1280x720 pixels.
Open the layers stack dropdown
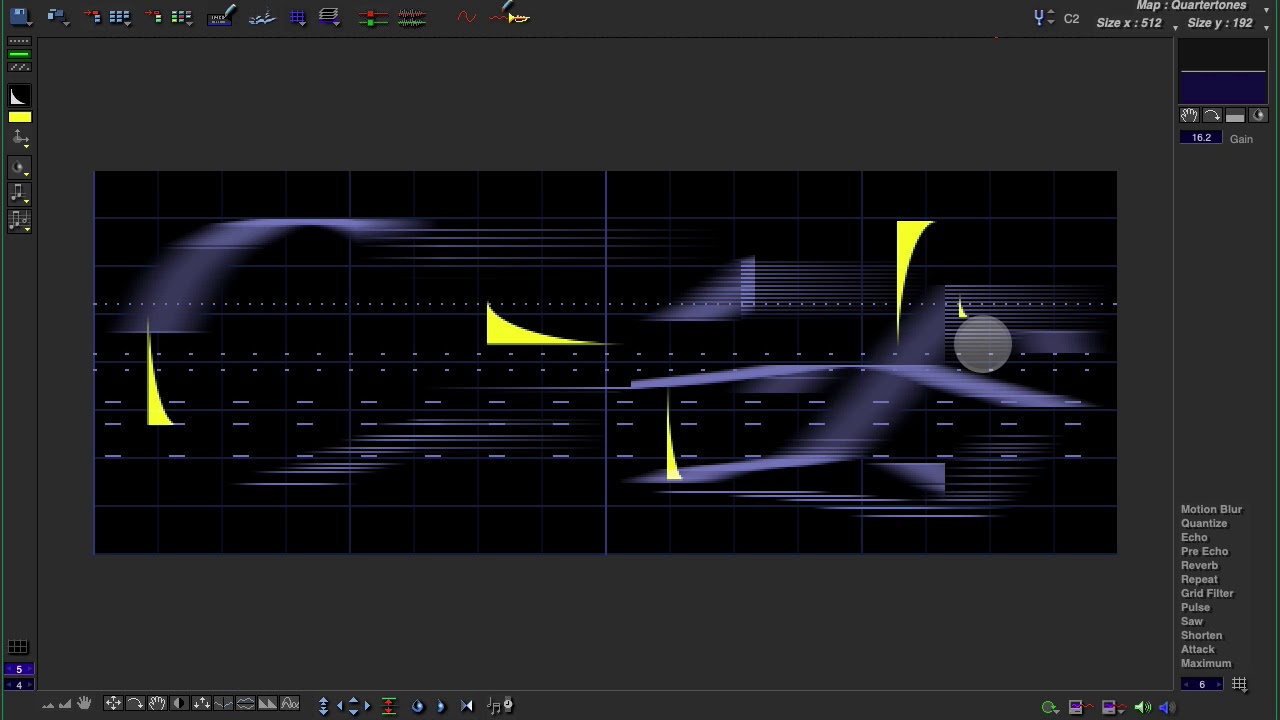coord(329,17)
